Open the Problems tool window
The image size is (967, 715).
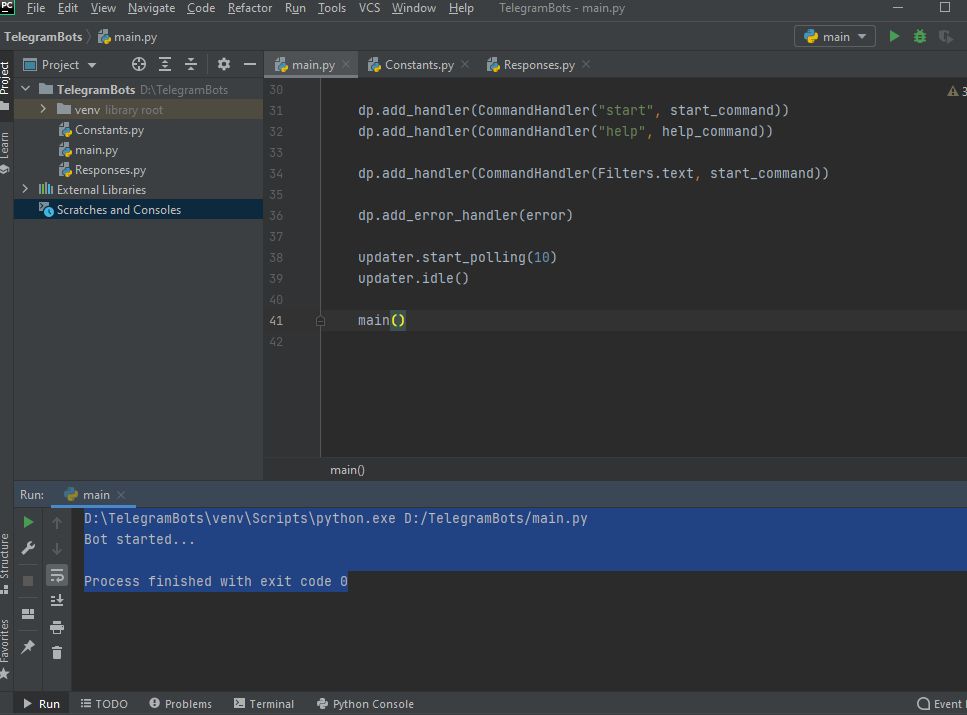[180, 704]
